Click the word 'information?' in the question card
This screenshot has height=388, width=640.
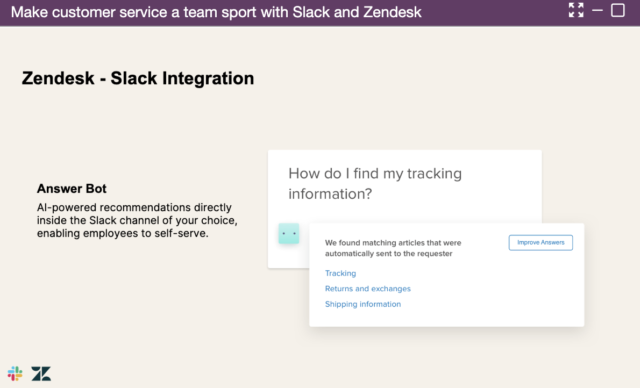click(330, 194)
